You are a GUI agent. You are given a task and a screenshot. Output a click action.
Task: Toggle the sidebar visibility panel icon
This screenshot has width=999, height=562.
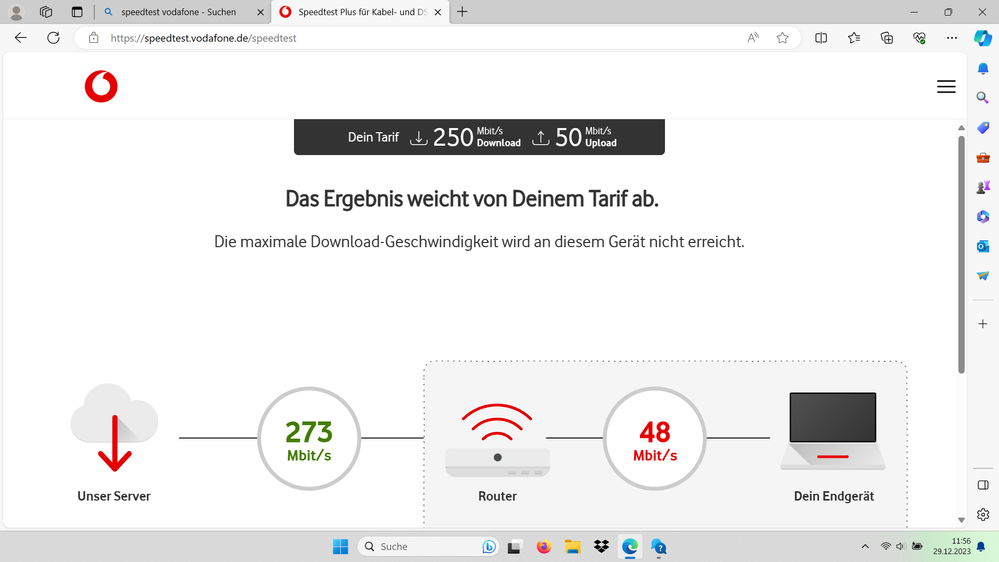click(983, 486)
